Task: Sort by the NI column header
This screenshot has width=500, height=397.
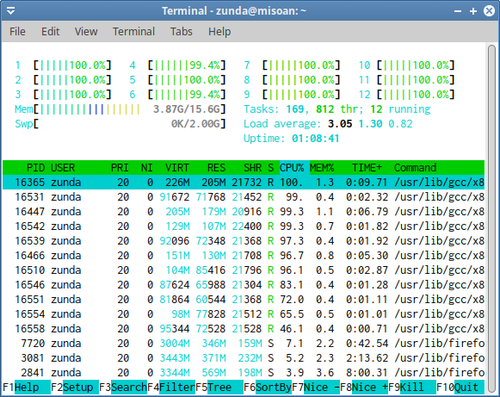Action: (147, 168)
